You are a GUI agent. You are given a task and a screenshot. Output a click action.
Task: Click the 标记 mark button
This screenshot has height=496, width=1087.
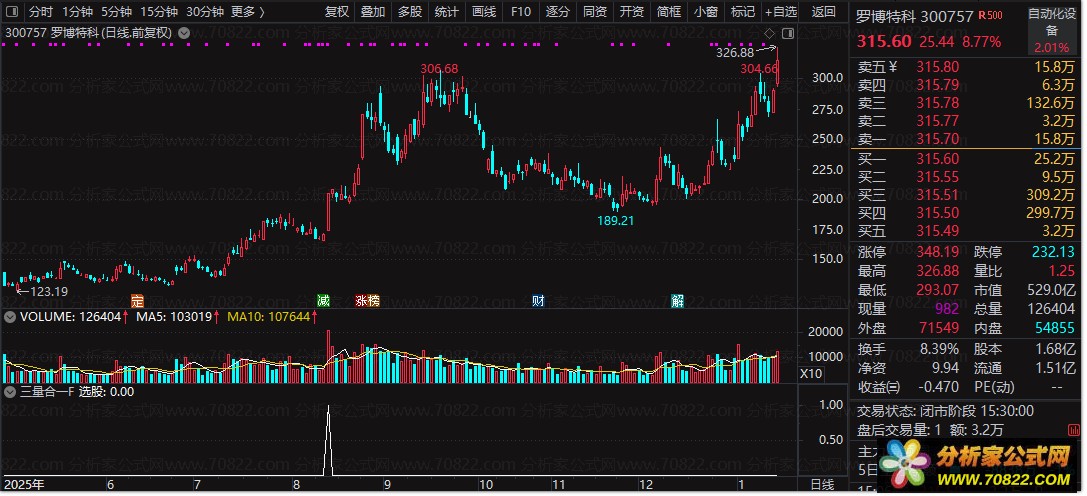coord(742,12)
